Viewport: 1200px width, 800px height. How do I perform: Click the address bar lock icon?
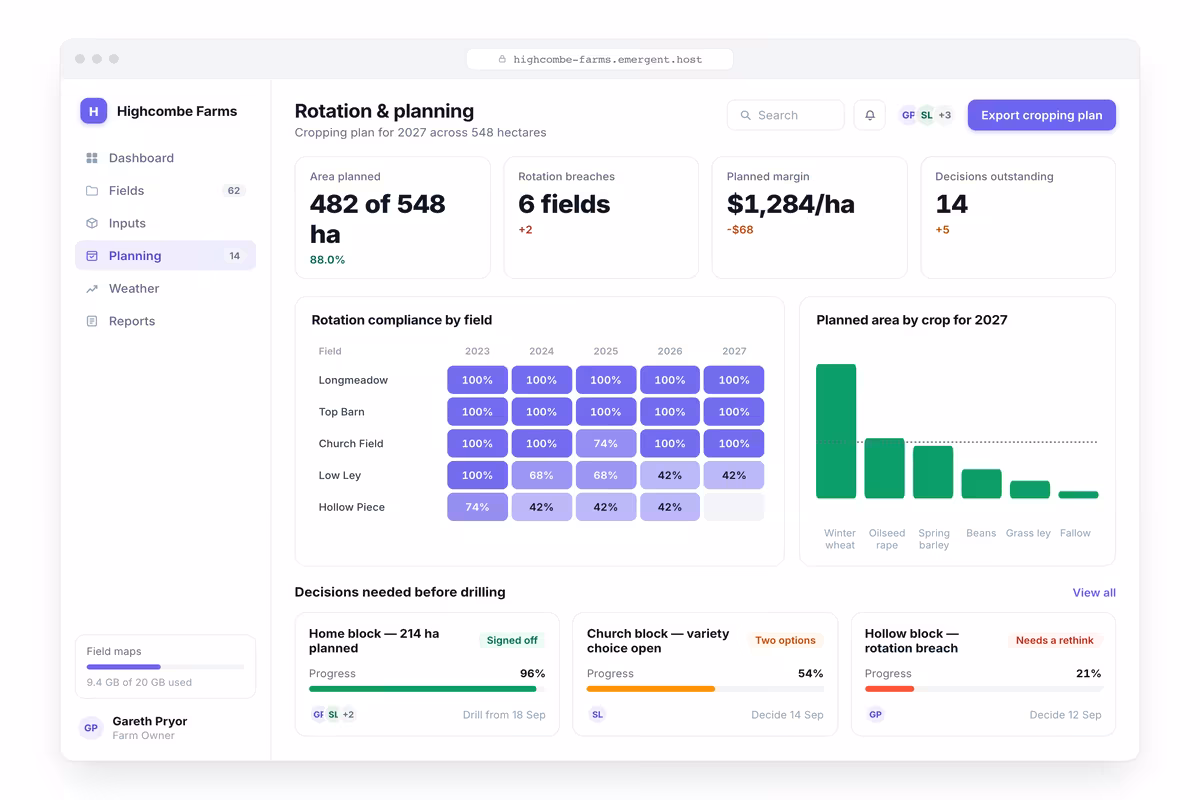(x=502, y=60)
